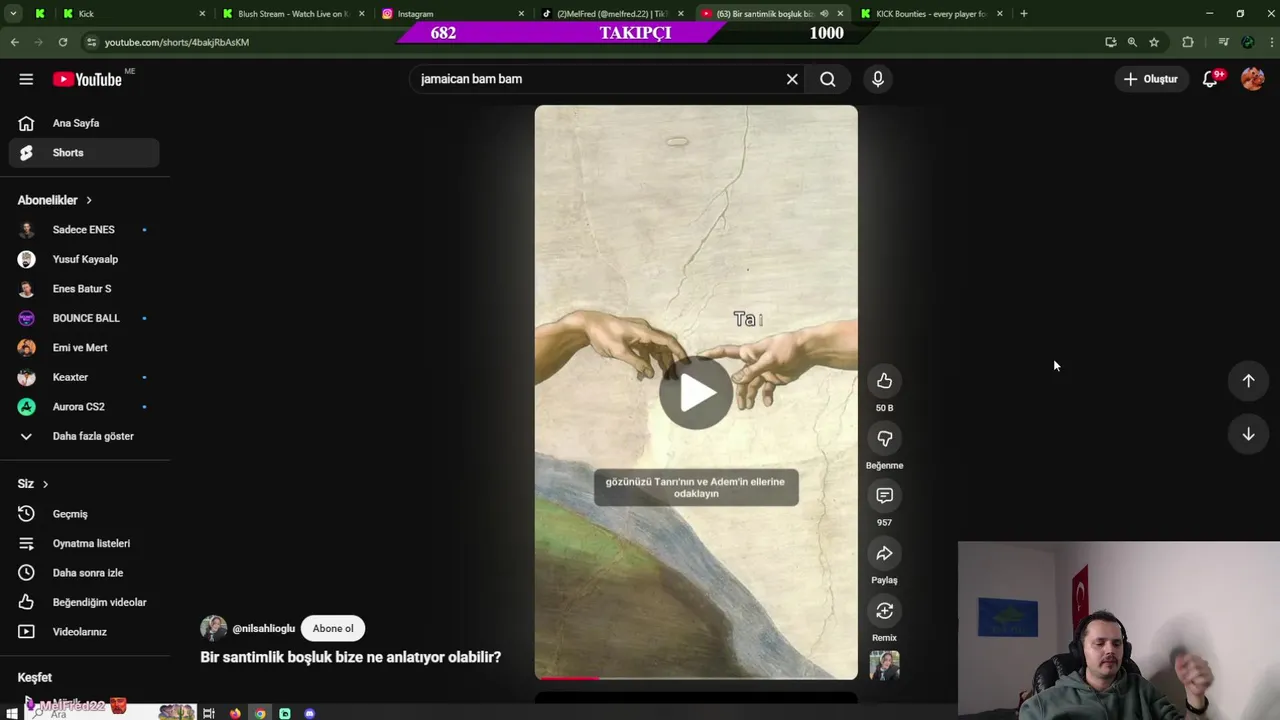This screenshot has width=1280, height=720.
Task: Go to the previous short with up arrow
Action: pyautogui.click(x=1248, y=380)
